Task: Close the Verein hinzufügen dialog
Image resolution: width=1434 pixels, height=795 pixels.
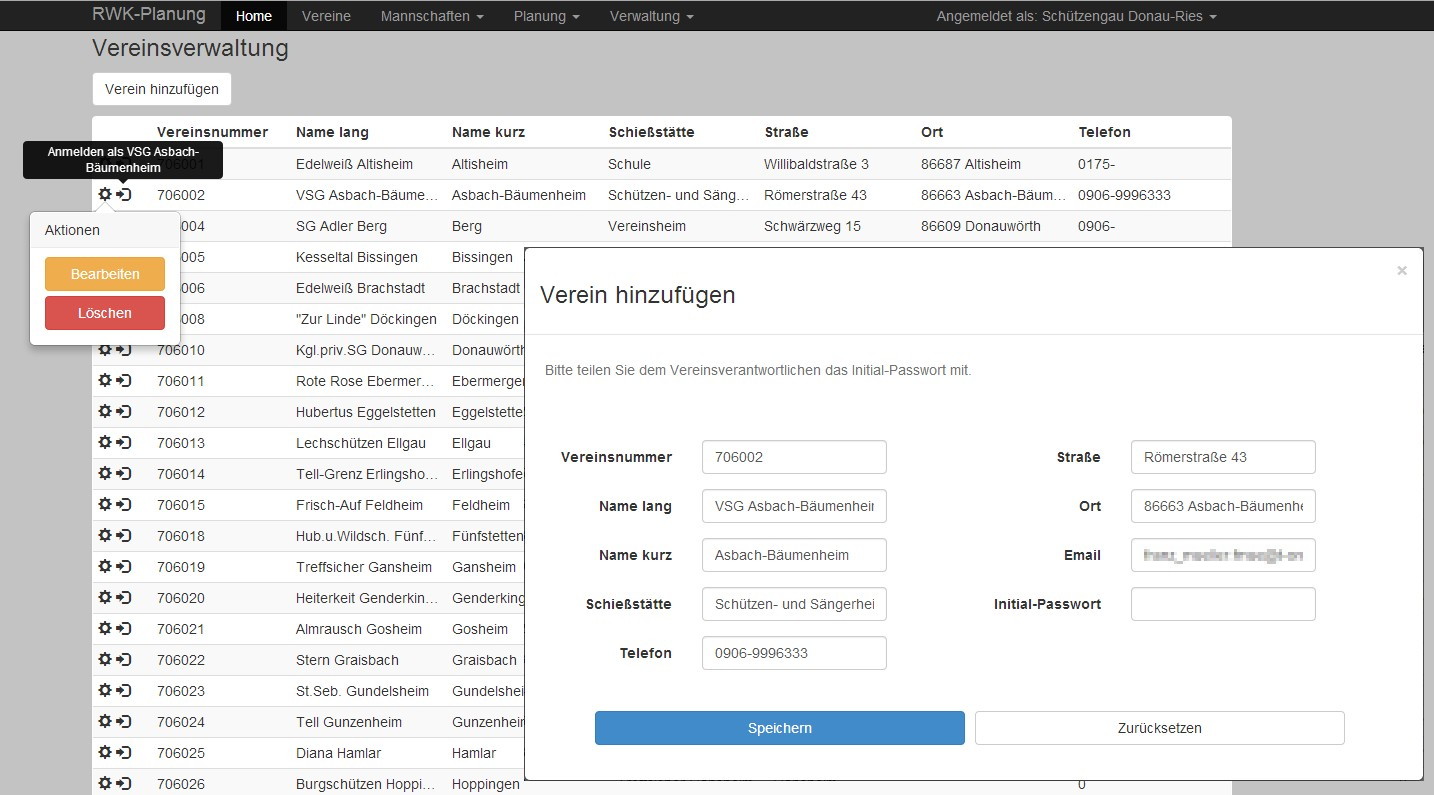Action: click(x=1401, y=271)
